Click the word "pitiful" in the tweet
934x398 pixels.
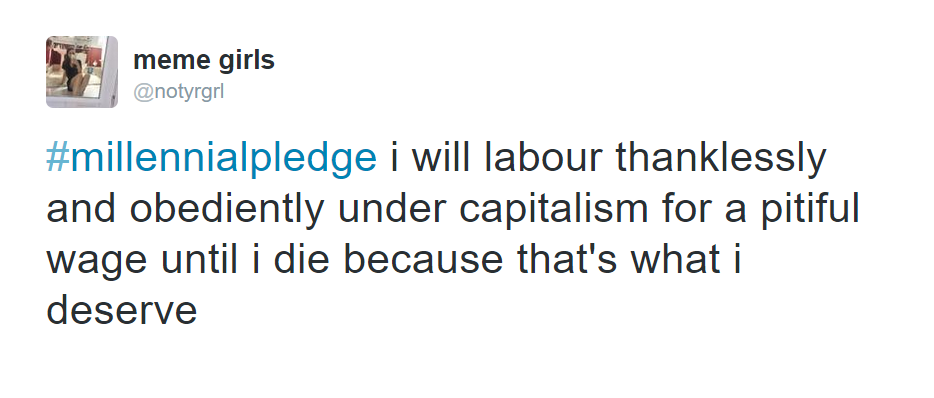click(810, 210)
